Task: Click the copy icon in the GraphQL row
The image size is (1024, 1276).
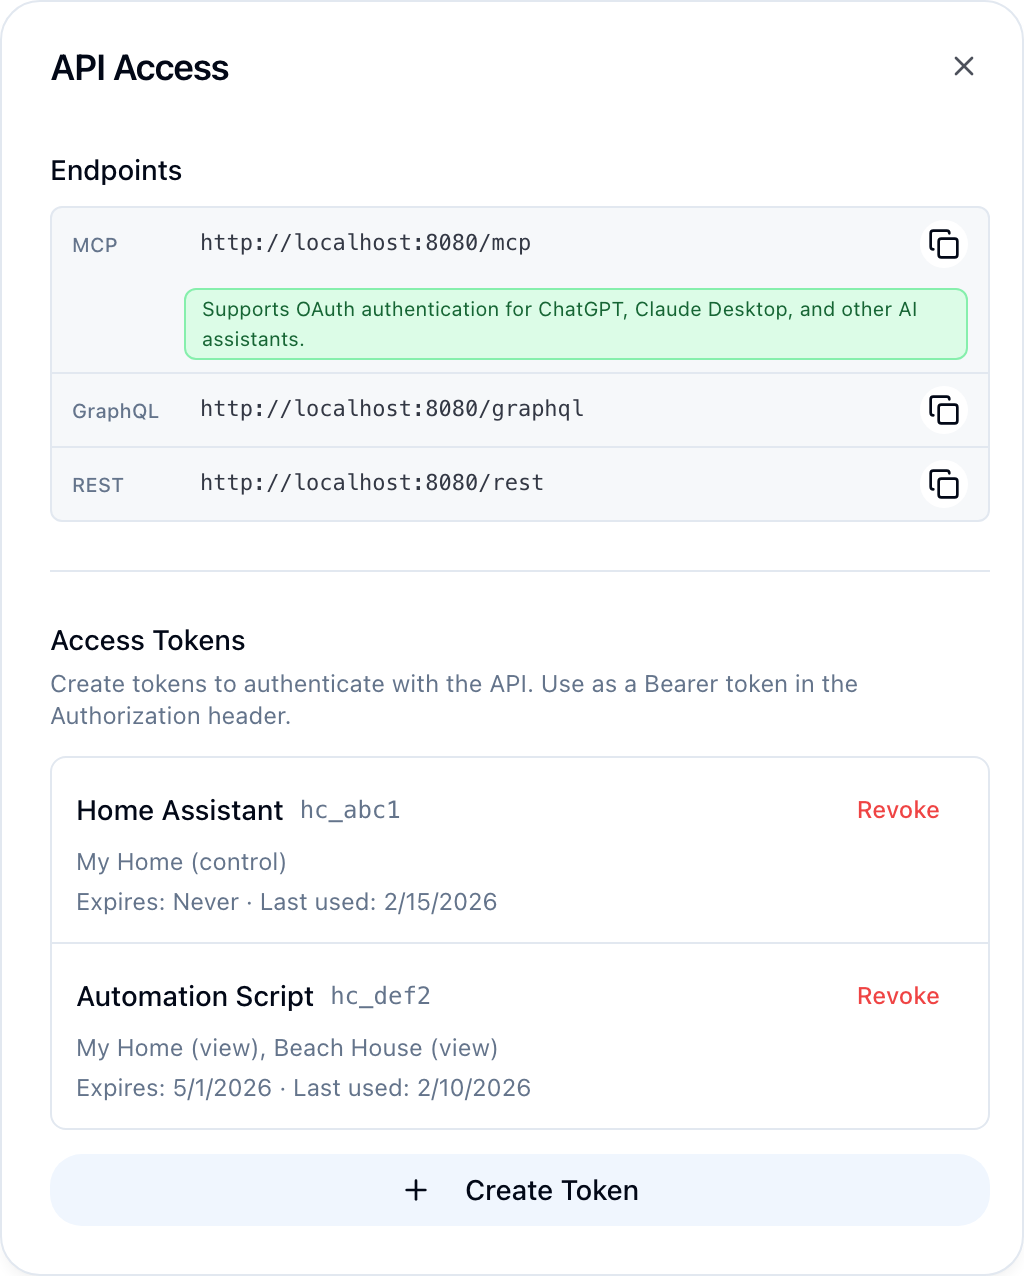Action: coord(944,410)
